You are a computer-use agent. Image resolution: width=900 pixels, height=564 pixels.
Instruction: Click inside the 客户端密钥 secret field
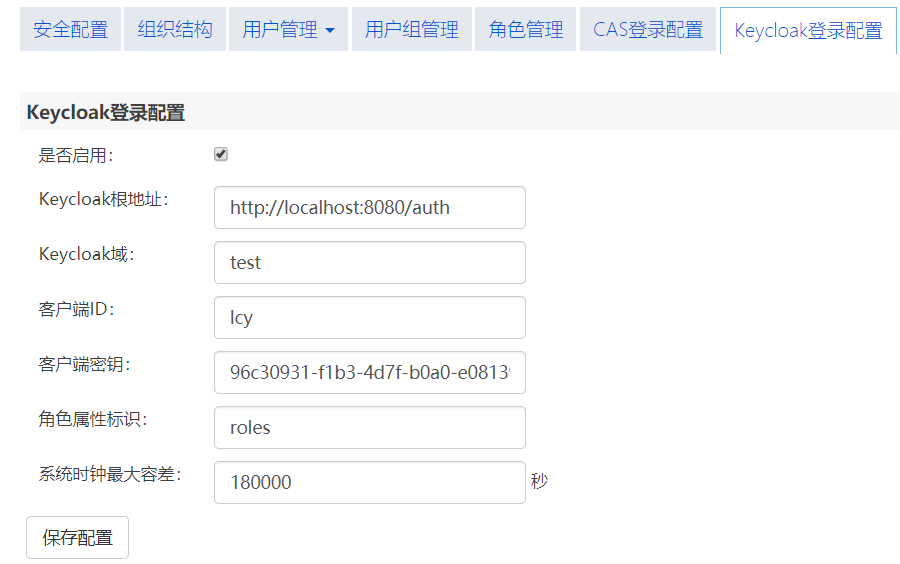[x=369, y=373]
